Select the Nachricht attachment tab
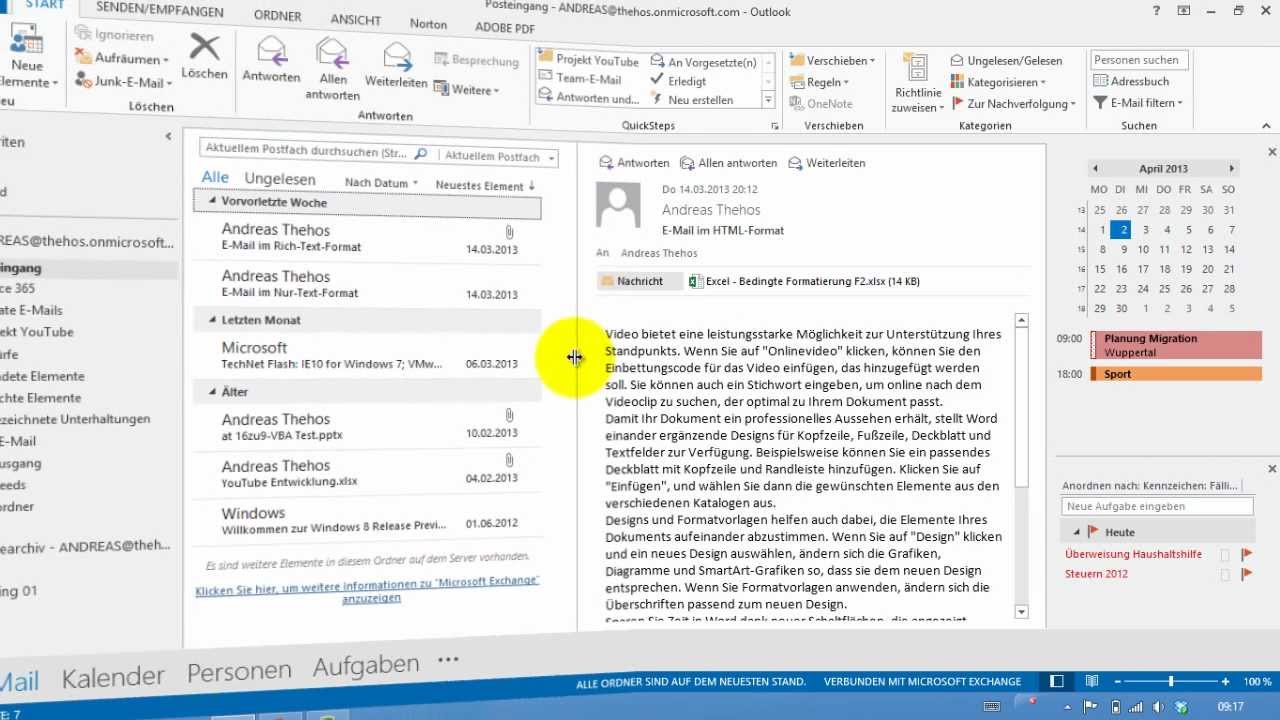 [x=640, y=282]
